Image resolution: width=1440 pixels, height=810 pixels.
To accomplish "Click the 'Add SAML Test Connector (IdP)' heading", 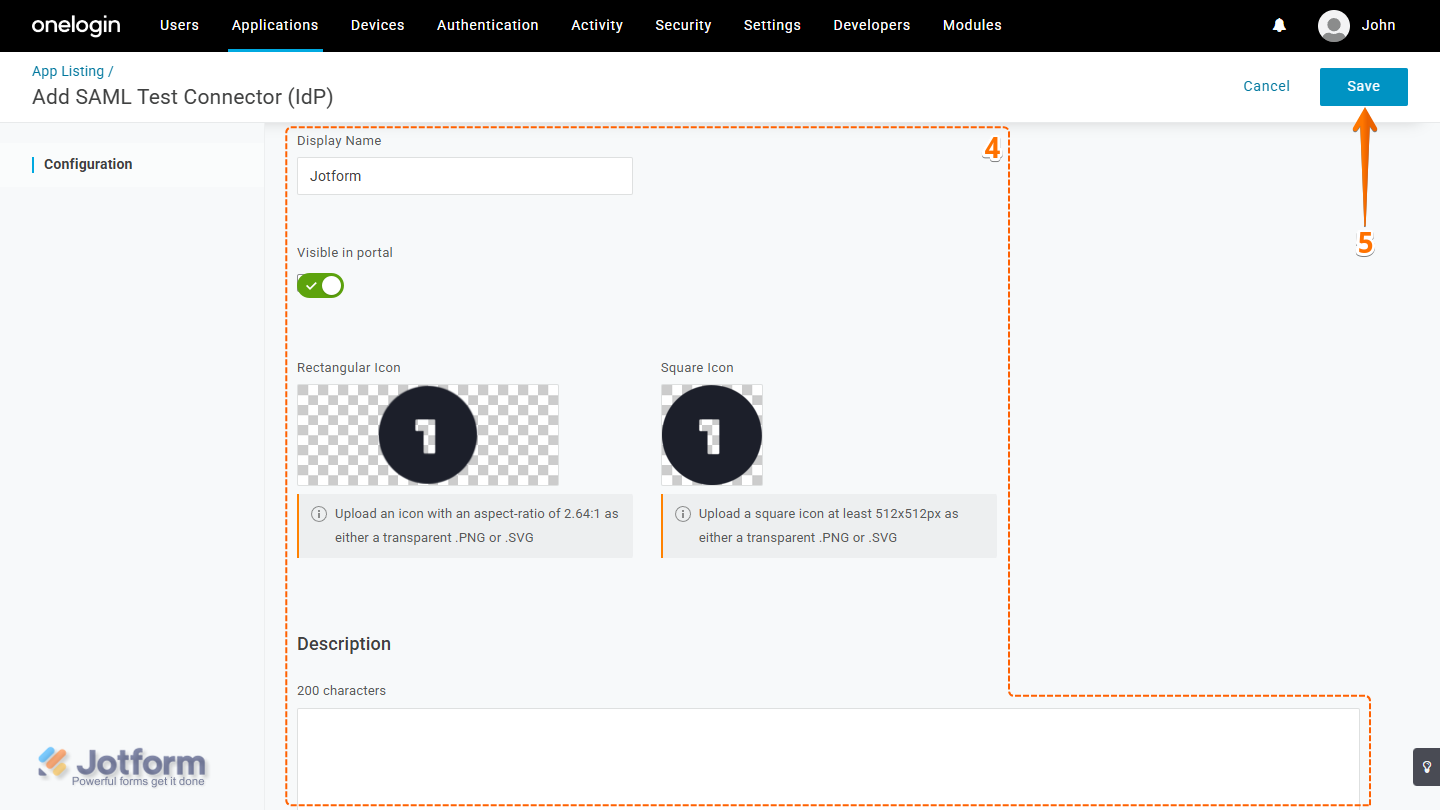I will coord(183,97).
